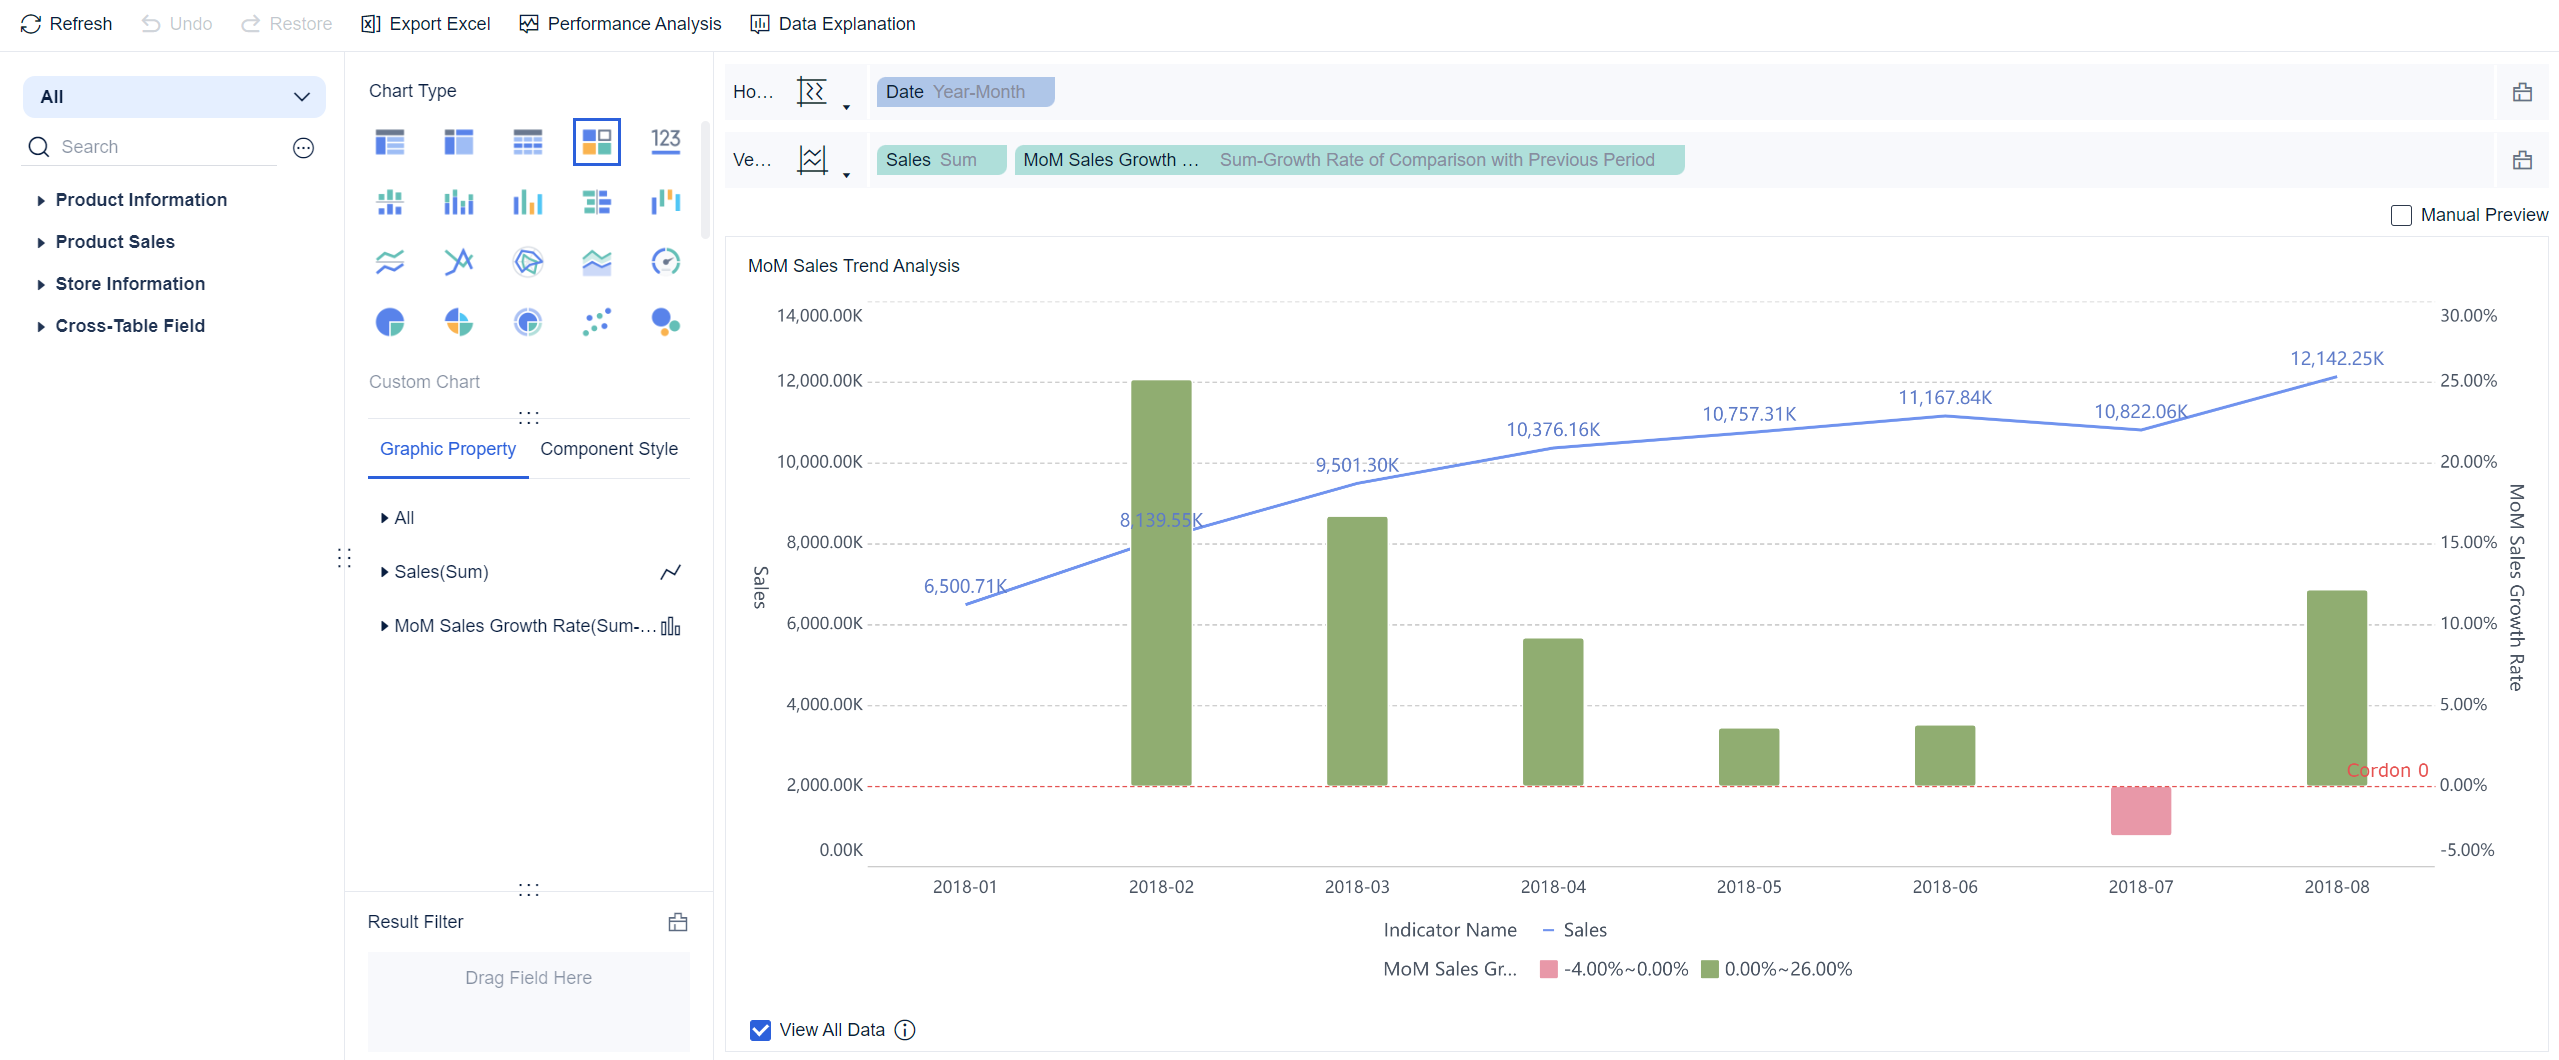Switch to the Graphic Property tab

coord(448,449)
